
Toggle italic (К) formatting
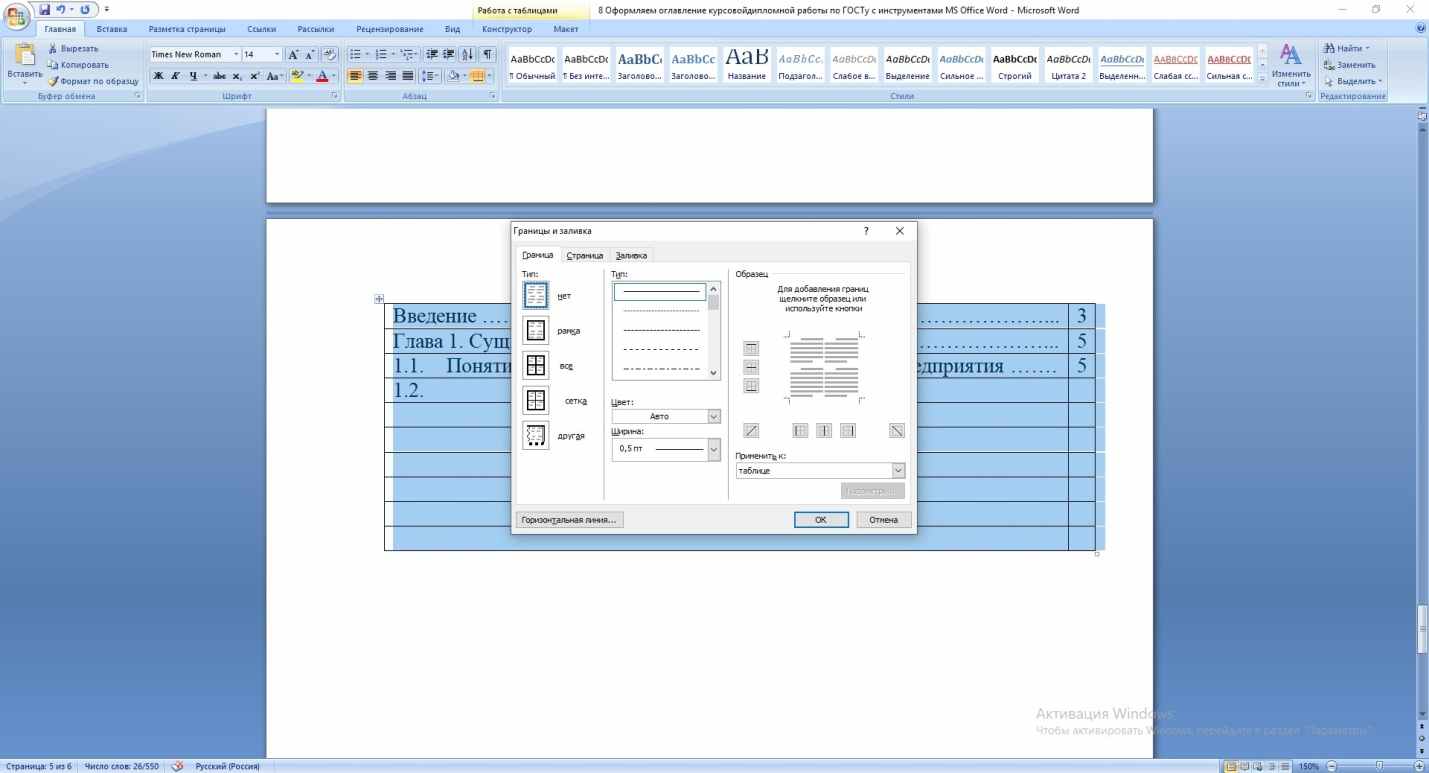coord(173,75)
